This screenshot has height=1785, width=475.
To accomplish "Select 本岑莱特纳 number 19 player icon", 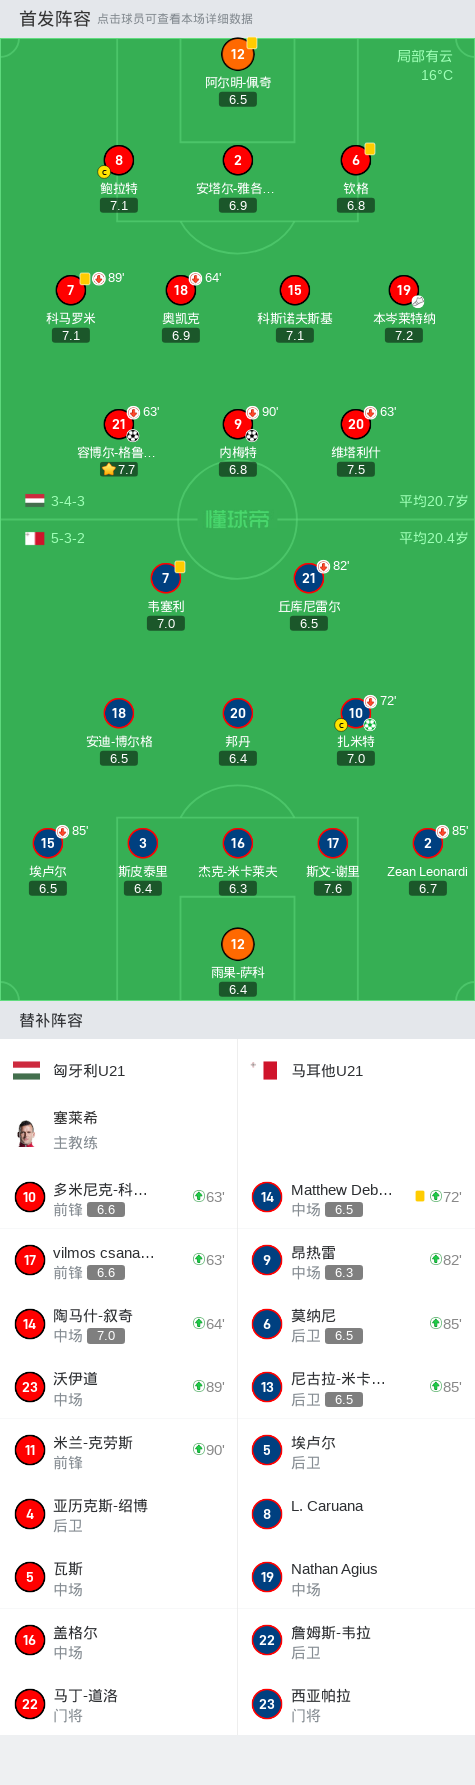I will tap(404, 290).
